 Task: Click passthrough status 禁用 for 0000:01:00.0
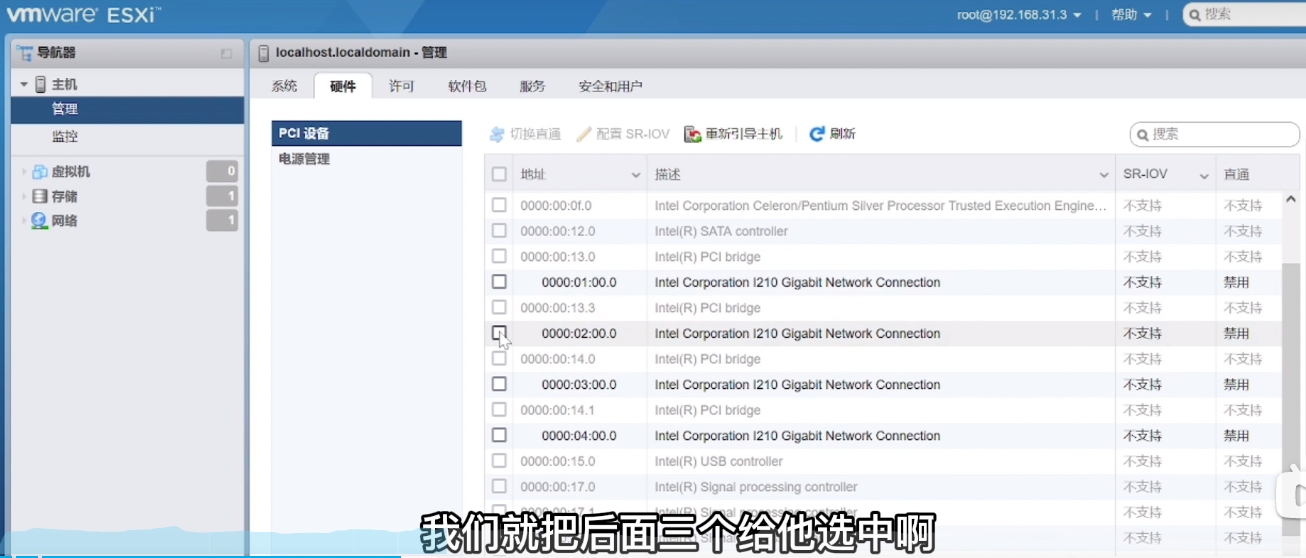[x=1236, y=282]
